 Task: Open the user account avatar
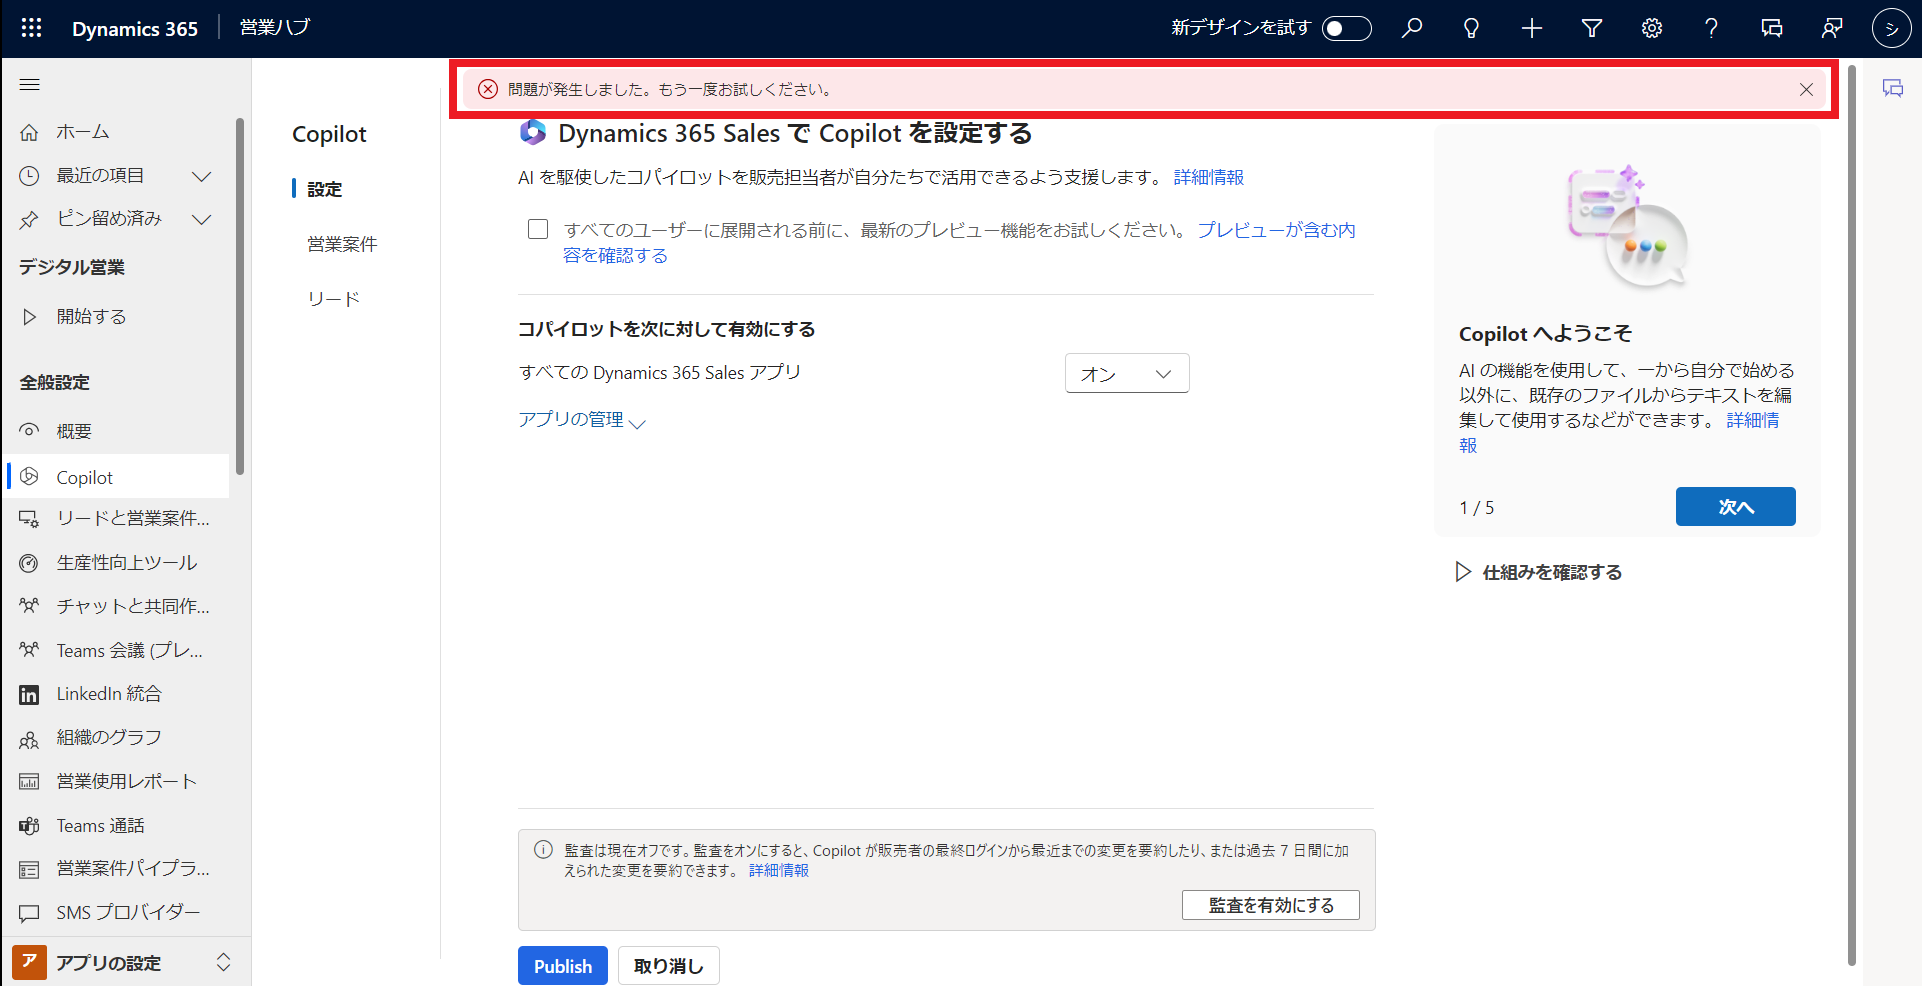coord(1891,28)
